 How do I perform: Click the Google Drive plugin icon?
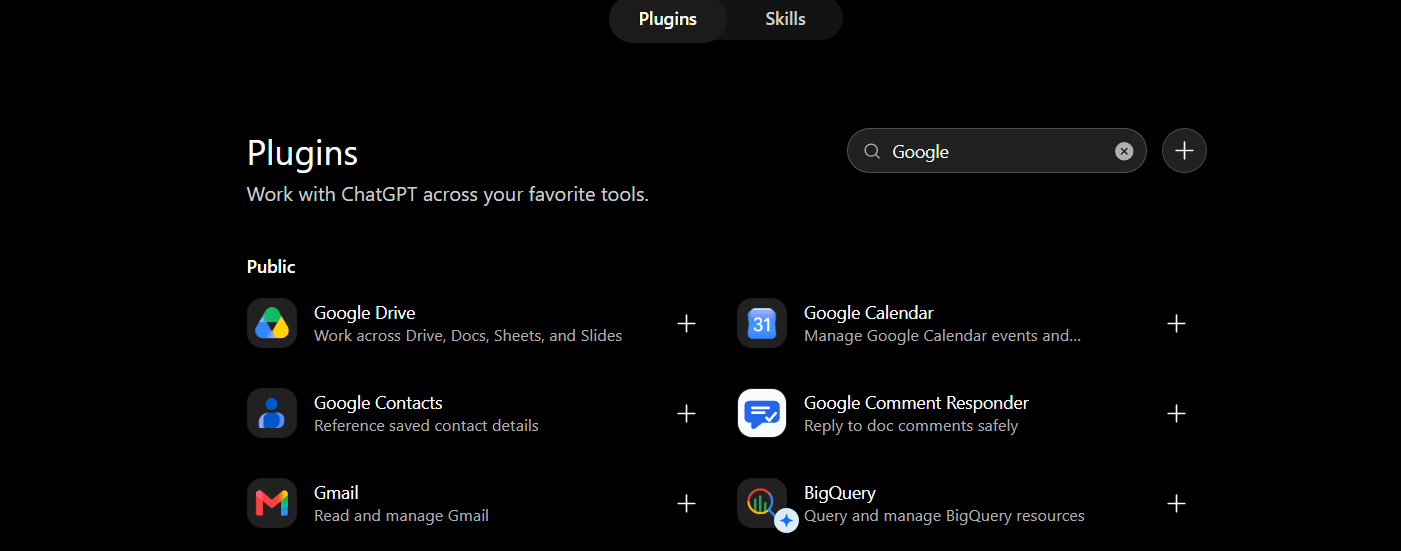[x=272, y=323]
